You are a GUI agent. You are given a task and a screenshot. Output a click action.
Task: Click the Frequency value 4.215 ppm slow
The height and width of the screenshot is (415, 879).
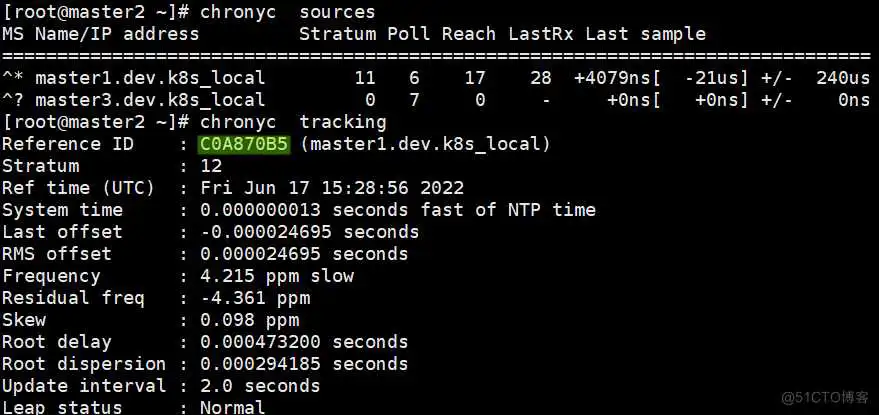[277, 276]
